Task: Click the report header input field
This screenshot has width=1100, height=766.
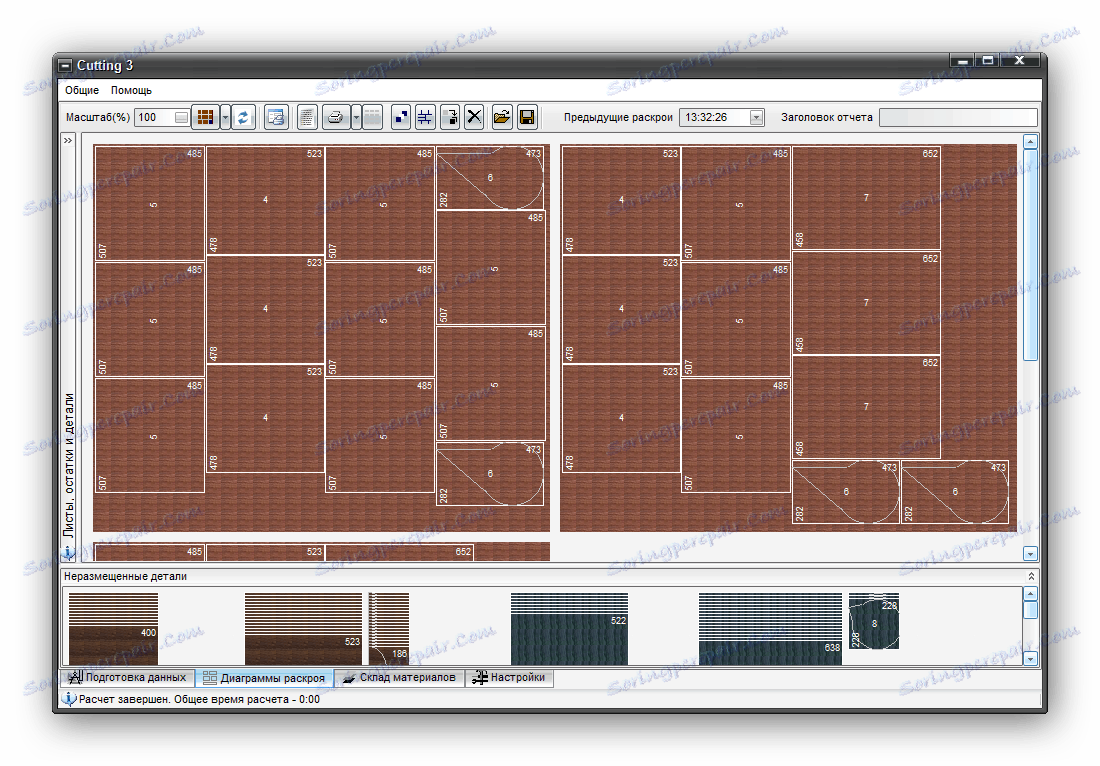Action: pyautogui.click(x=957, y=117)
